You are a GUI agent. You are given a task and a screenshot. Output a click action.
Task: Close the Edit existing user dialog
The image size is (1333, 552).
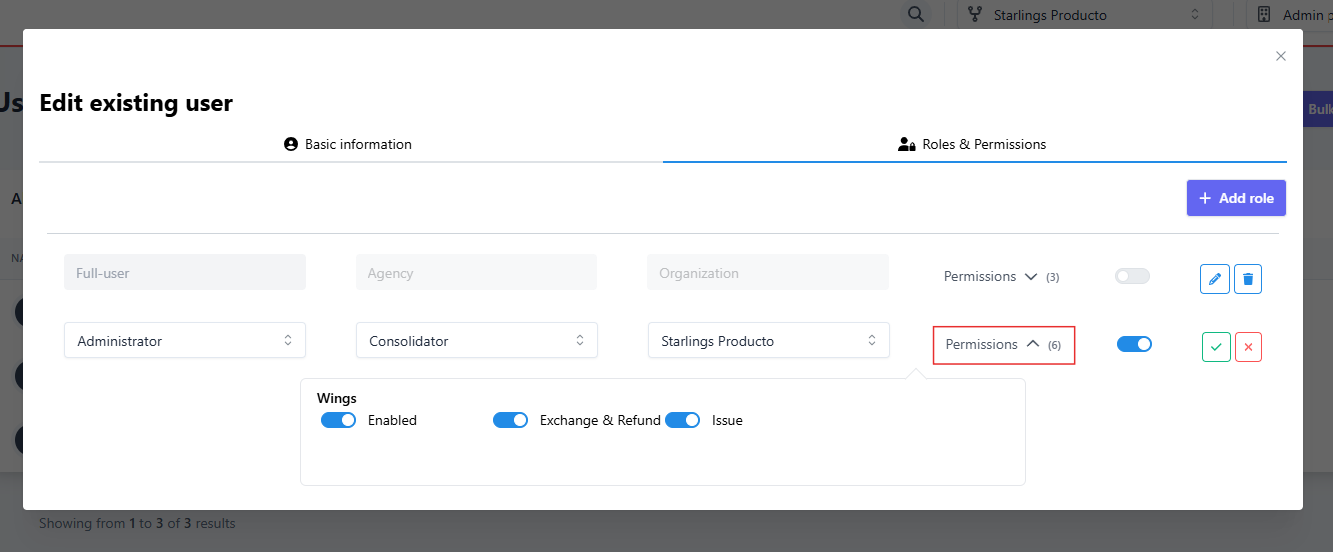click(1280, 56)
